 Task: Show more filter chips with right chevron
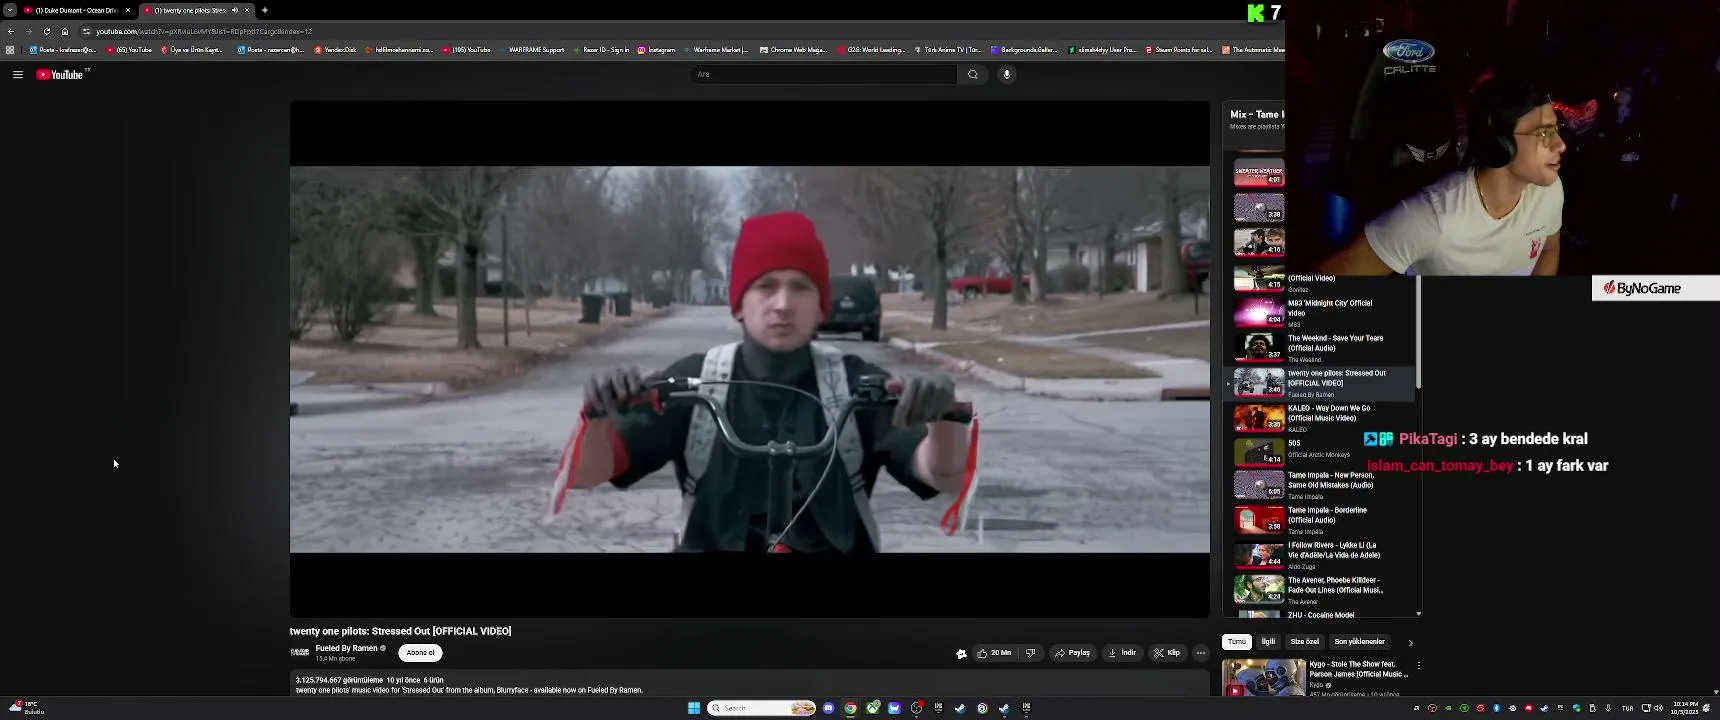pos(1411,643)
